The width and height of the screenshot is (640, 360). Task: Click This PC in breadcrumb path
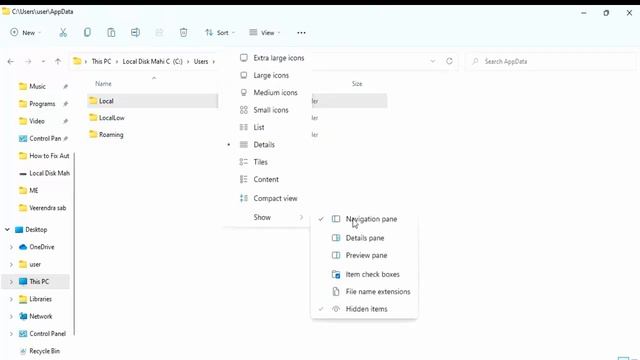click(x=101, y=62)
